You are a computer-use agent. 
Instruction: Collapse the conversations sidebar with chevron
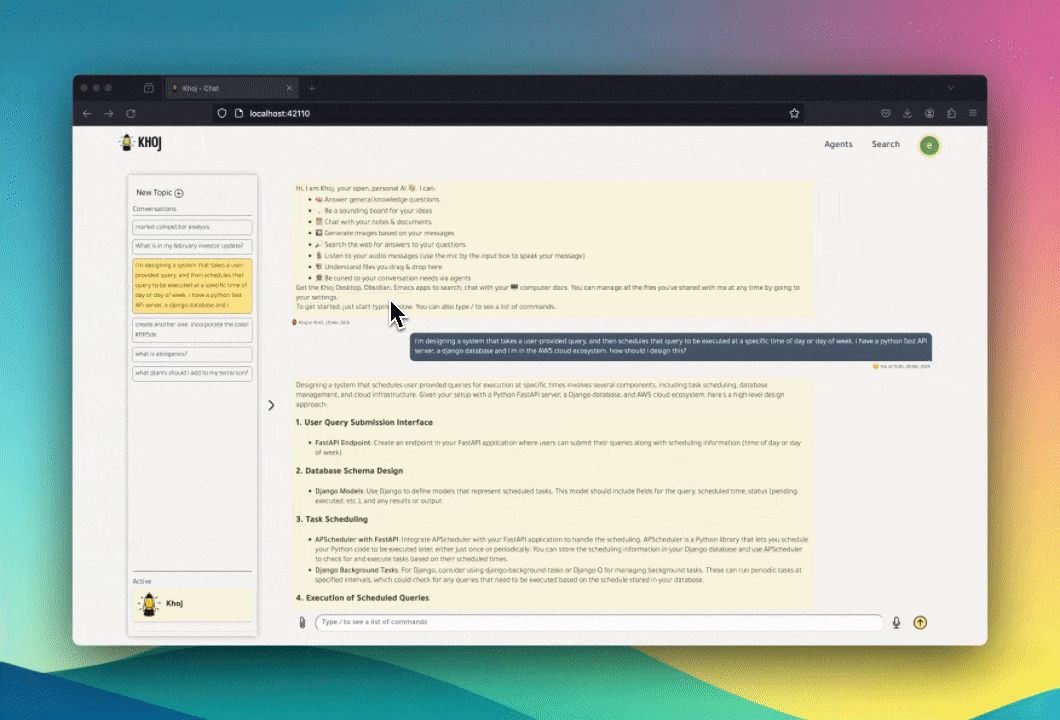pyautogui.click(x=270, y=405)
